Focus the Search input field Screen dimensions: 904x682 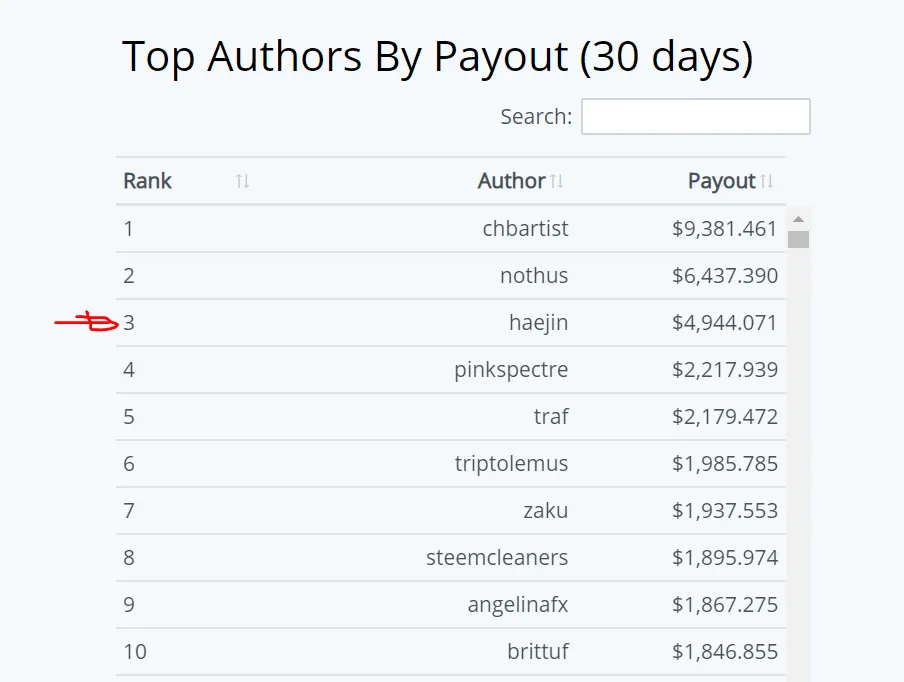[695, 116]
